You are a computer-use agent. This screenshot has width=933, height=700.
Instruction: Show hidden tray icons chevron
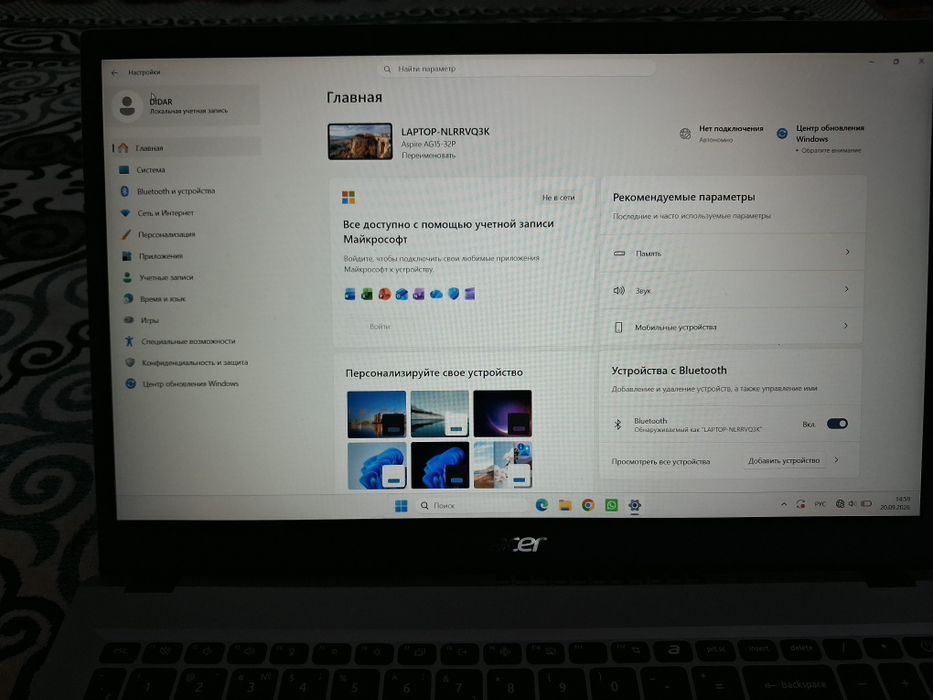[784, 505]
